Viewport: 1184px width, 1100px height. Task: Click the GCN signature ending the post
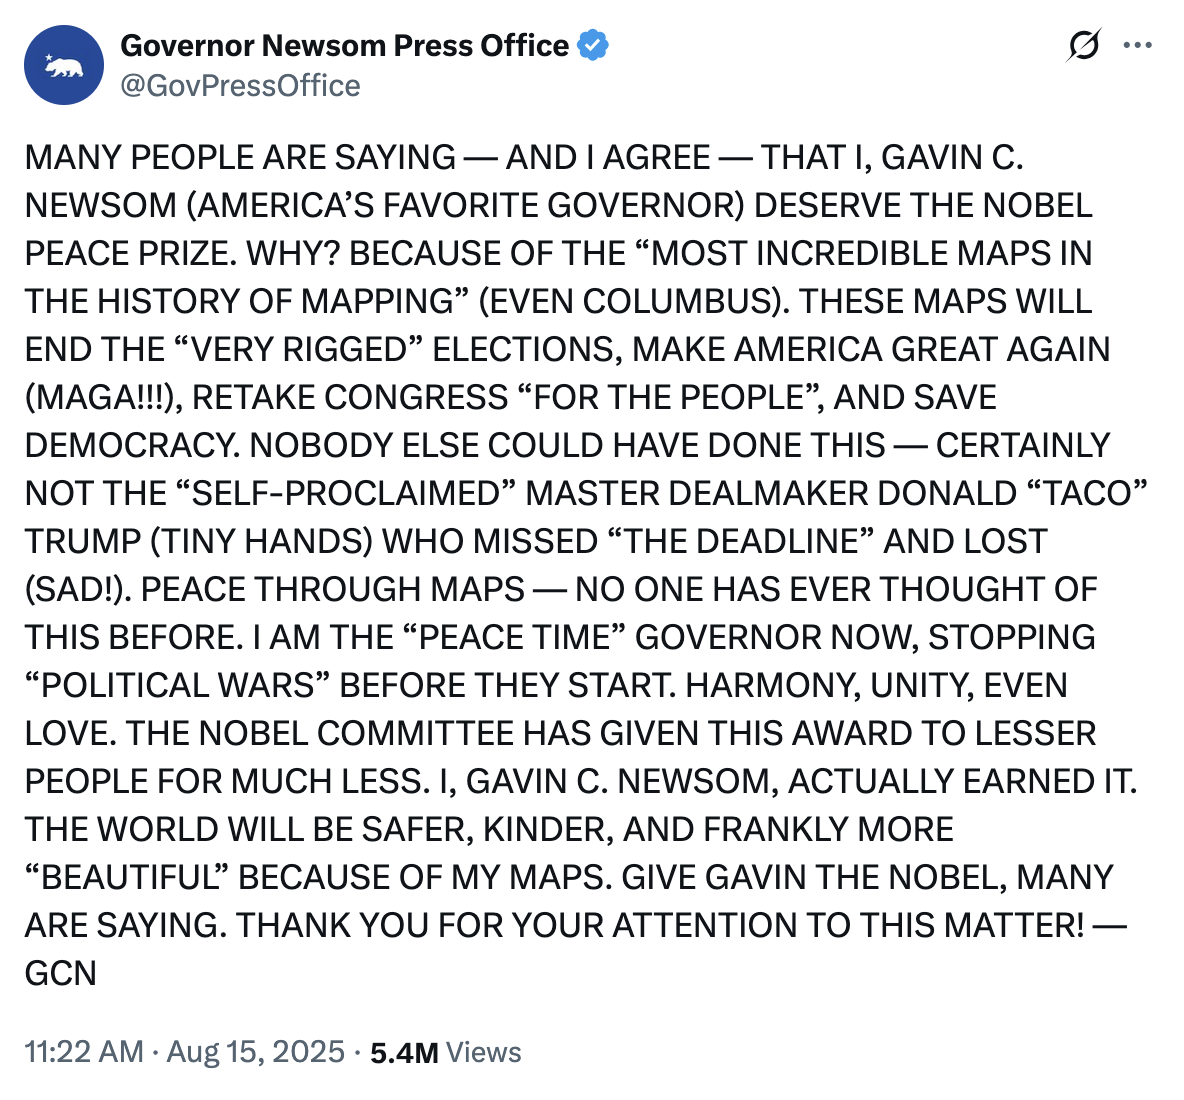[x=61, y=973]
